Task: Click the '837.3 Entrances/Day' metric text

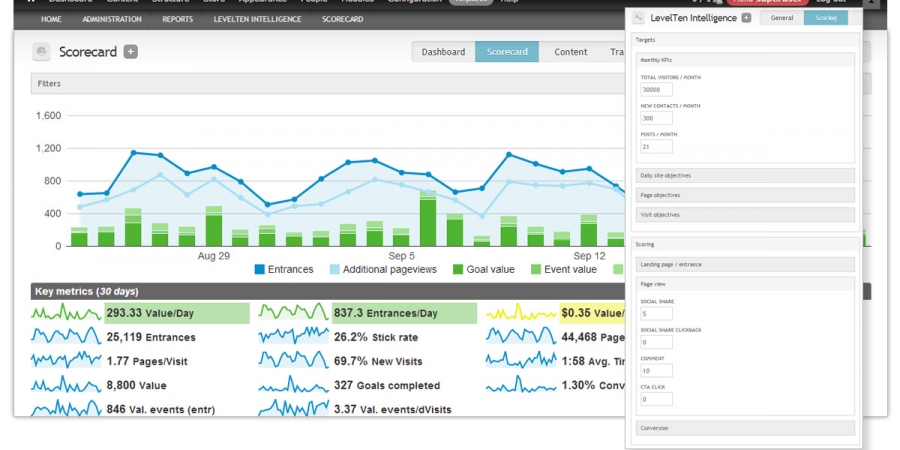Action: (x=386, y=313)
